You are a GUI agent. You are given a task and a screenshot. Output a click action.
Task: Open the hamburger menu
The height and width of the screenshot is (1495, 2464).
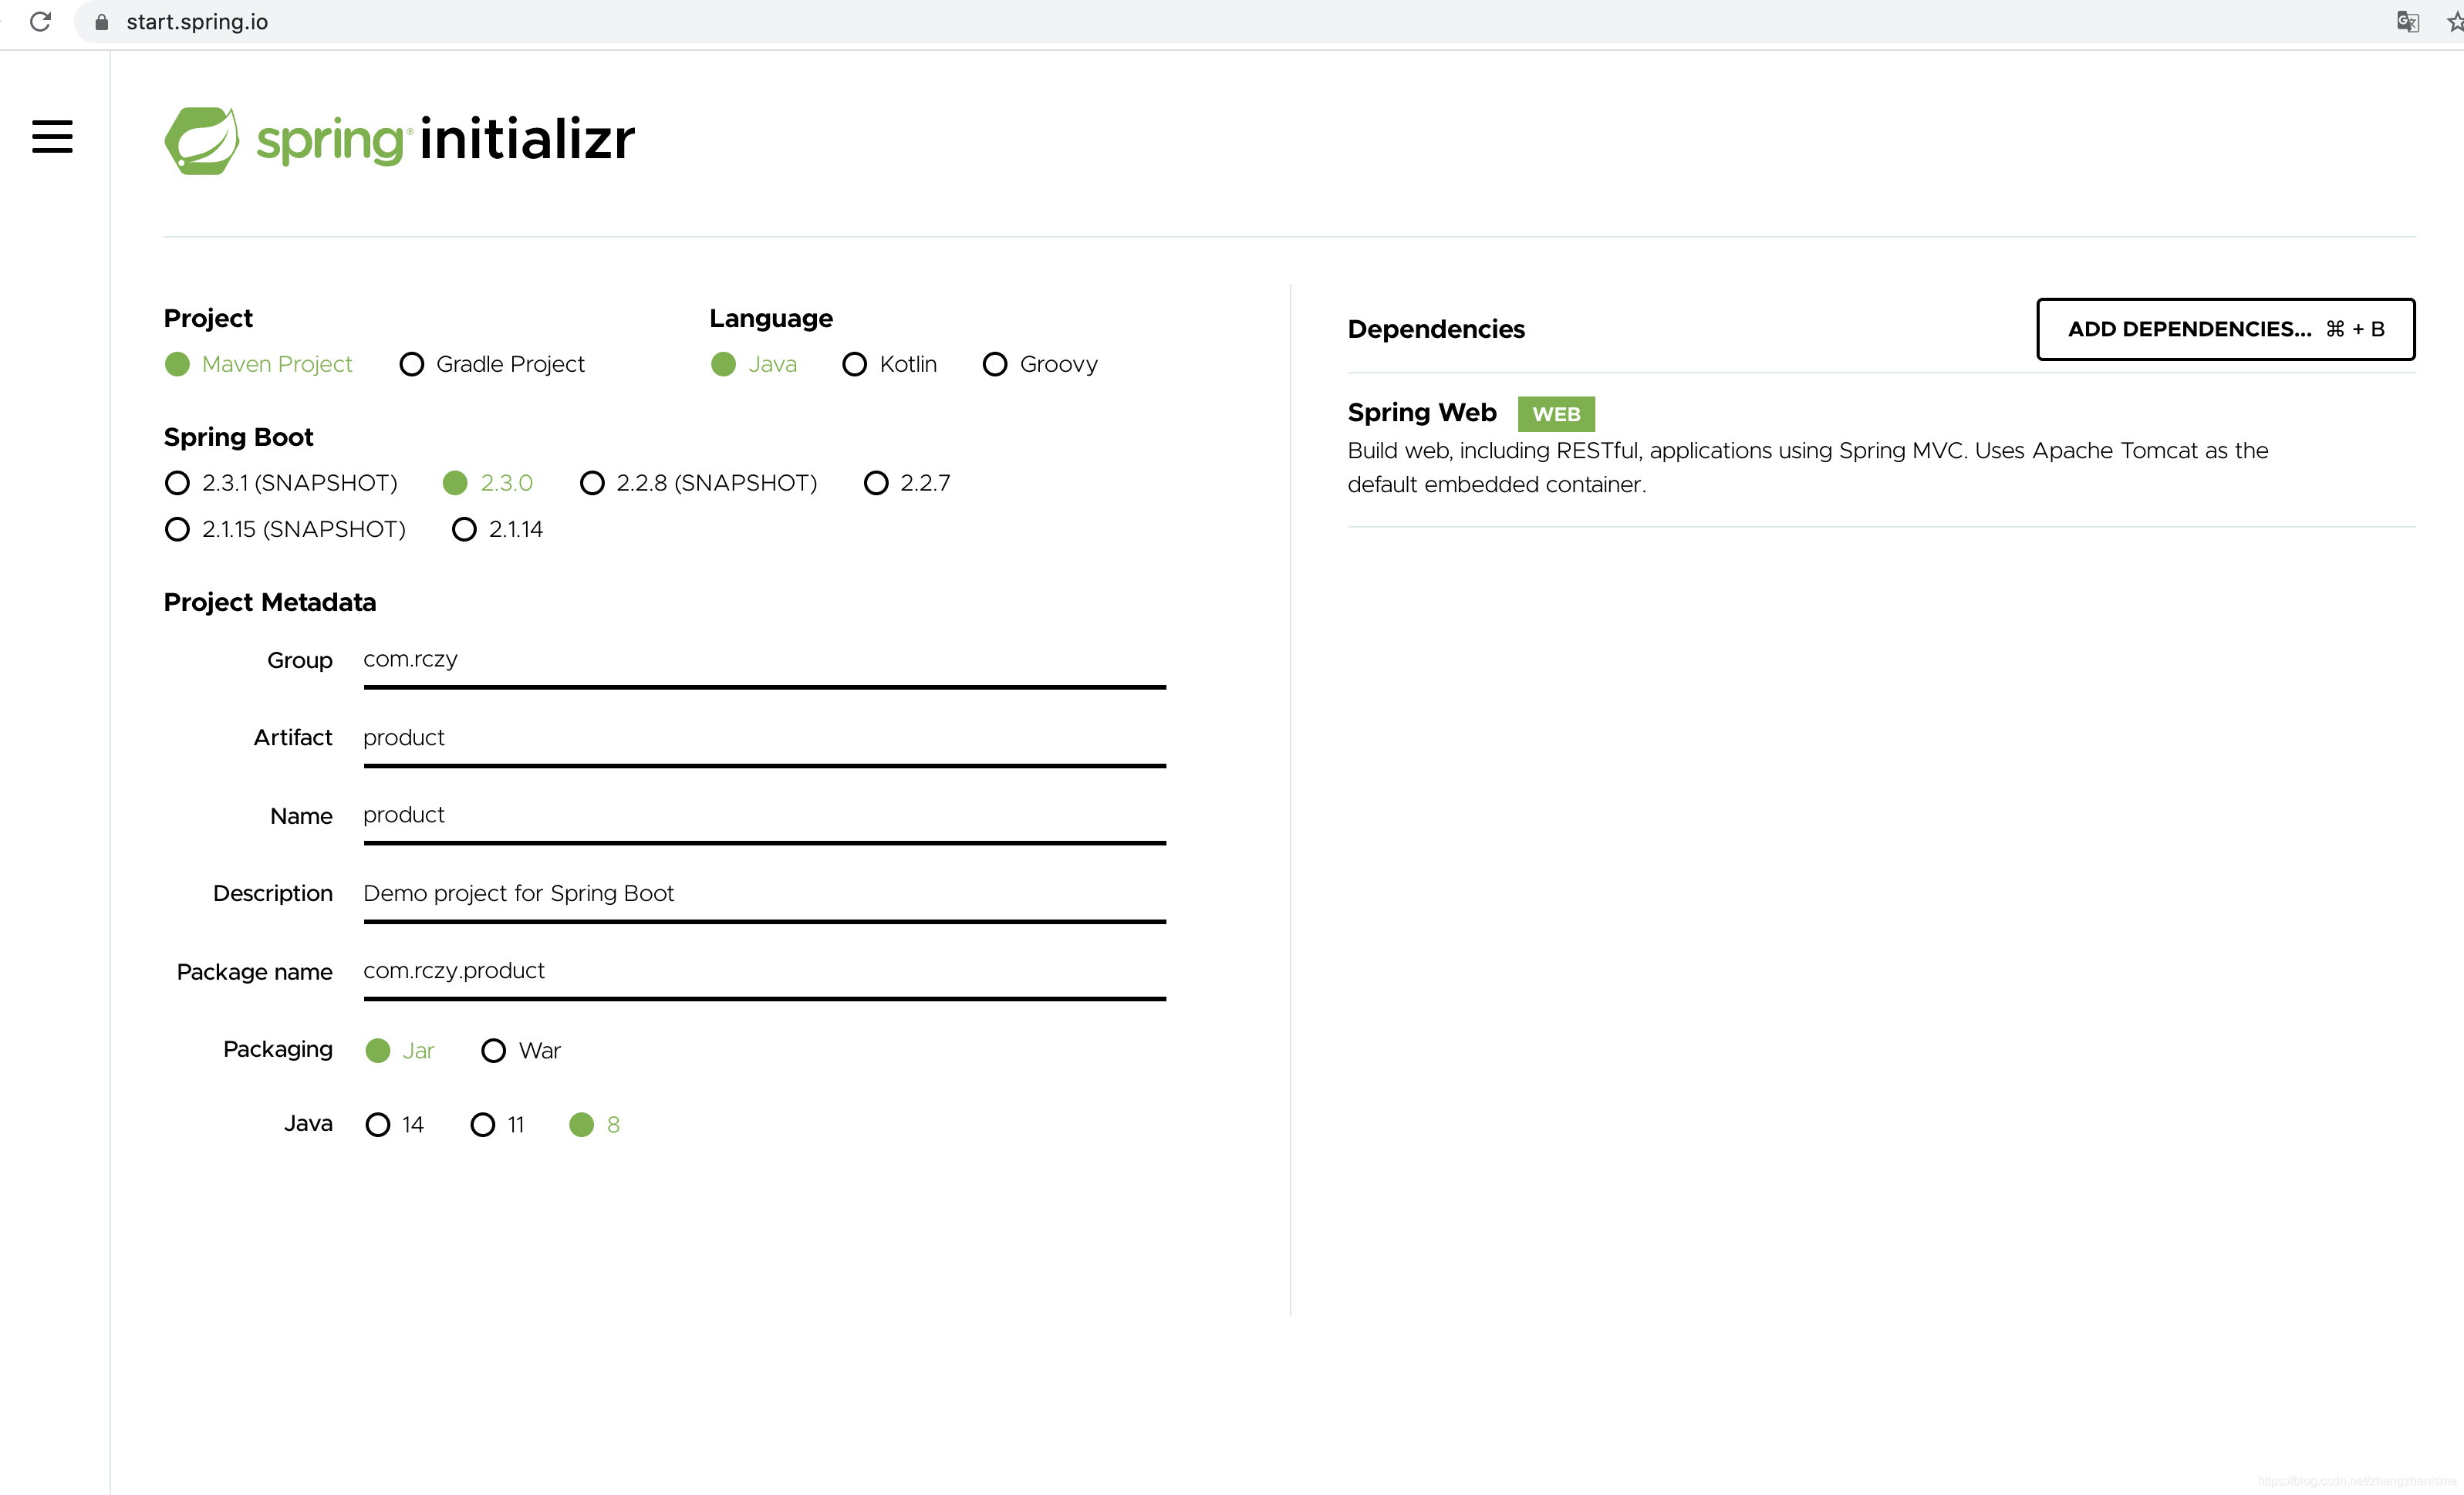[52, 137]
